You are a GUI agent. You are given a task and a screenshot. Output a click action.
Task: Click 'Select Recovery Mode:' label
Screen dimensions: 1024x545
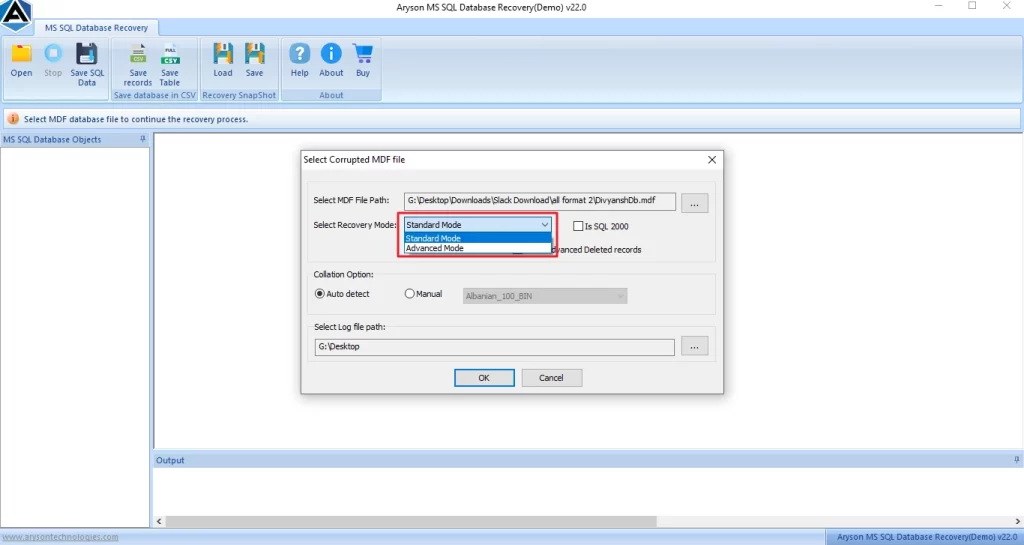click(355, 225)
